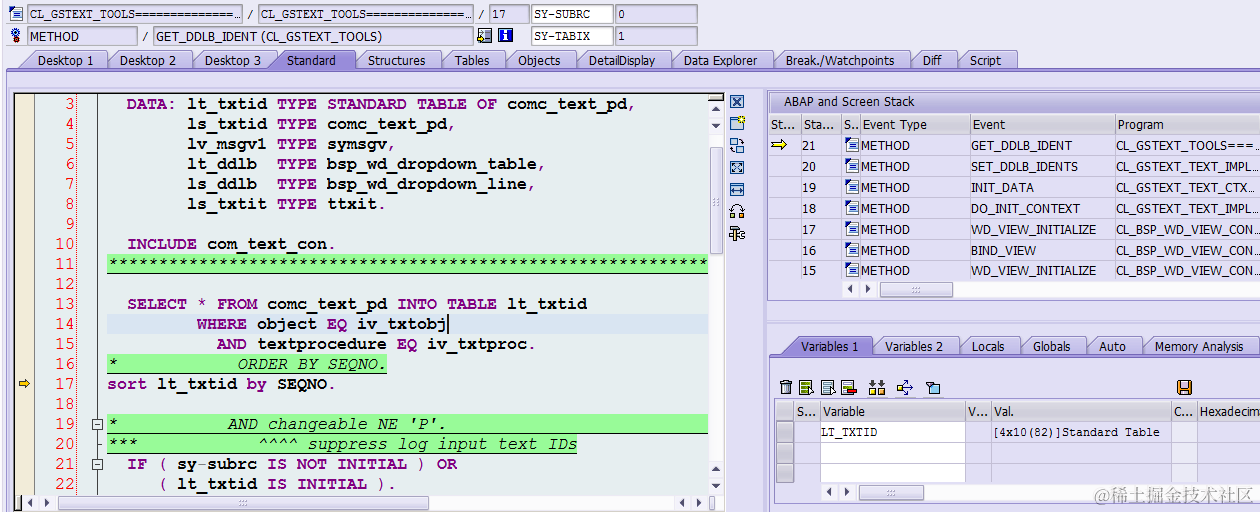The image size is (1260, 512).
Task: Click the blue information icon
Action: (505, 36)
